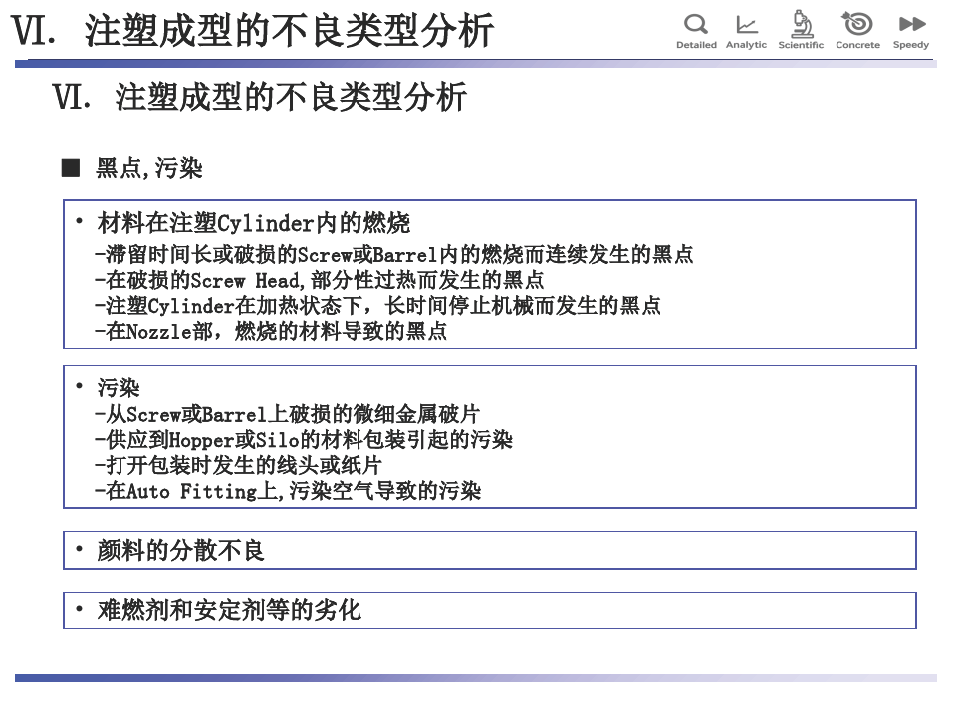Click the line starting with 滞留时间长

pos(394,254)
